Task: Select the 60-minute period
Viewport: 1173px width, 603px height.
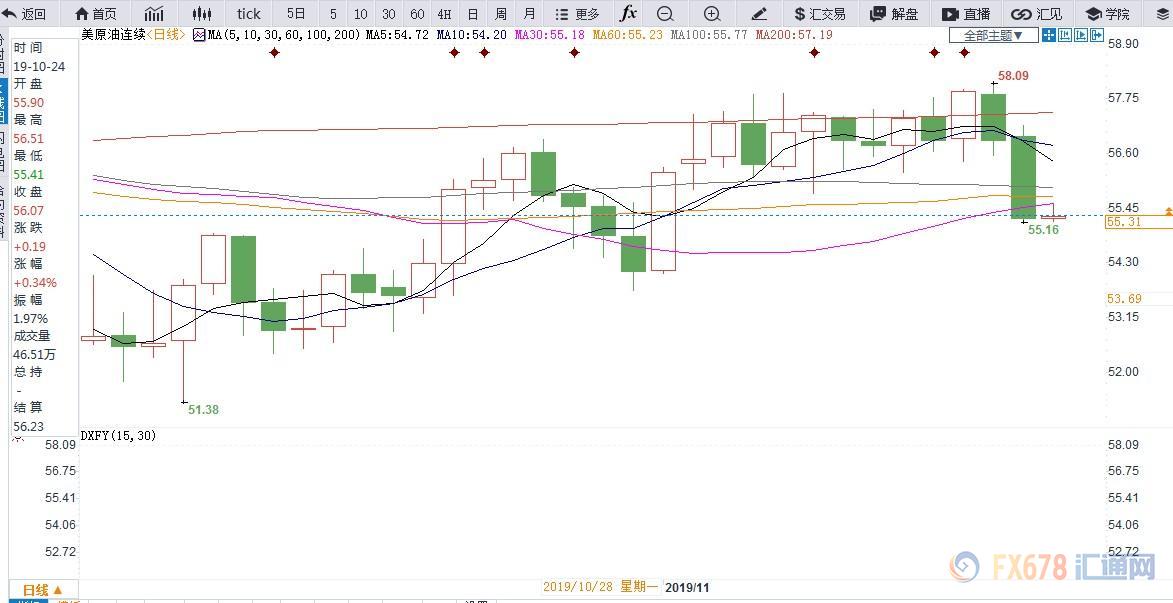Action: pyautogui.click(x=417, y=13)
